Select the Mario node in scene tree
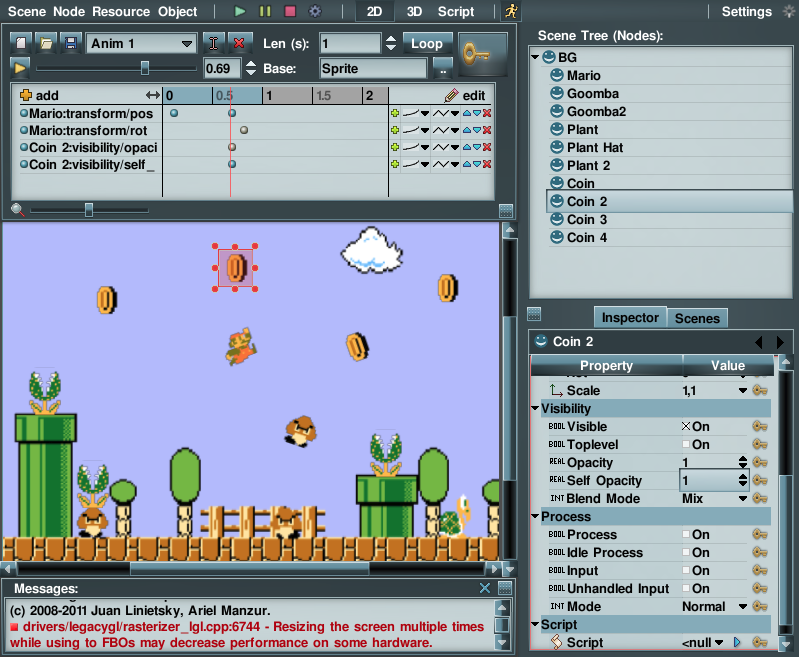 tap(583, 75)
